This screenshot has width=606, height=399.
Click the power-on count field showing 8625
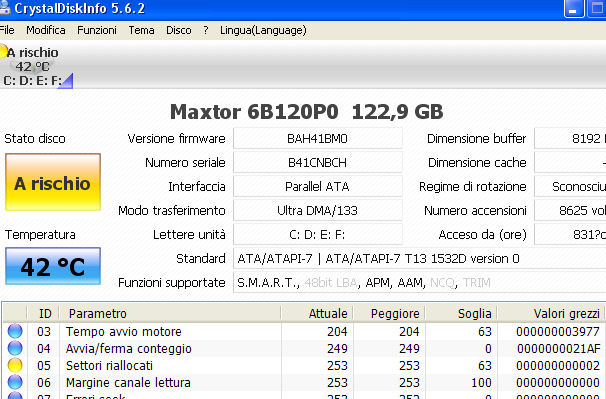pos(570,210)
